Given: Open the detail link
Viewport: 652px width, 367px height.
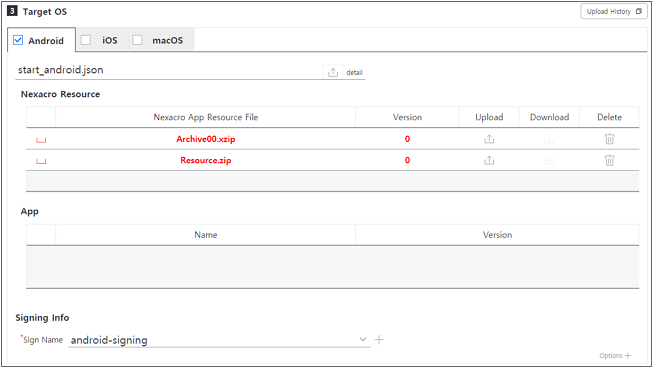Looking at the screenshot, I should pos(354,72).
